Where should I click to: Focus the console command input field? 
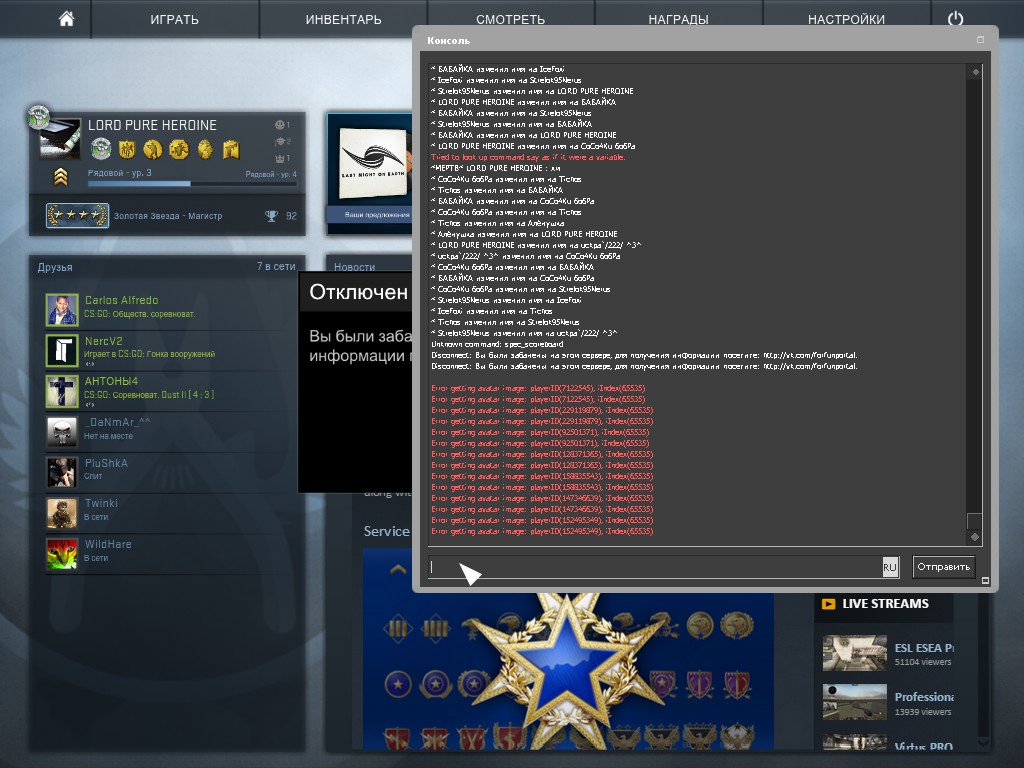click(x=655, y=567)
